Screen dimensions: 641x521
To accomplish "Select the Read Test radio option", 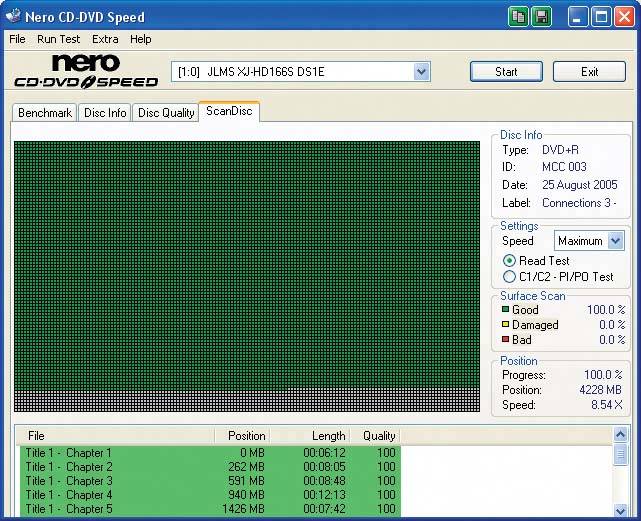I will (510, 261).
